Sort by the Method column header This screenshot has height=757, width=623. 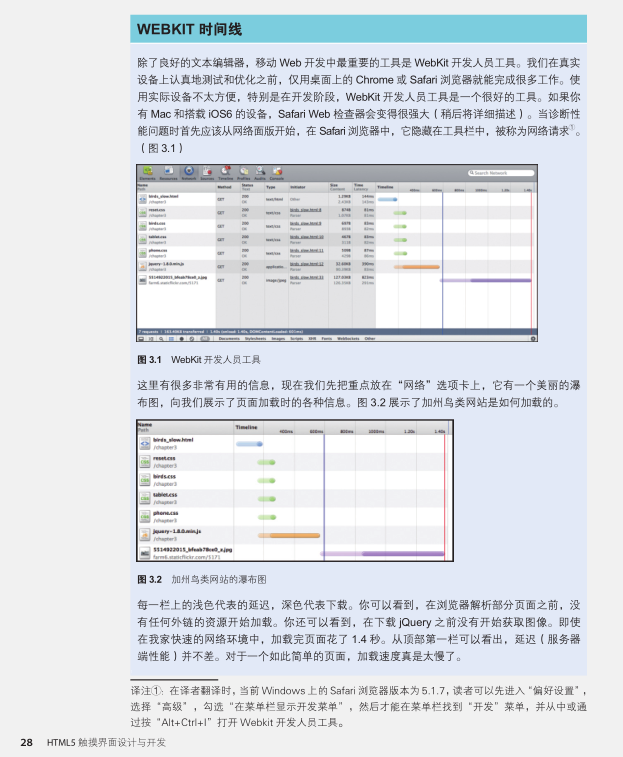click(x=228, y=187)
